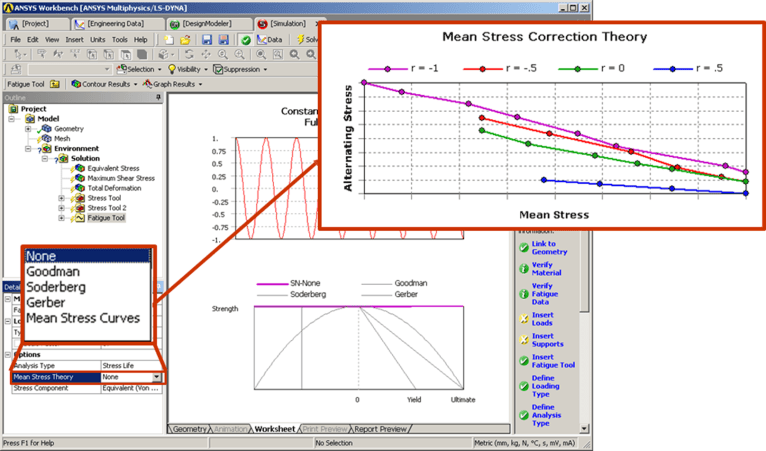Expand the Stress Tool 2 node
Screen dimensions: 766x451
61,208
